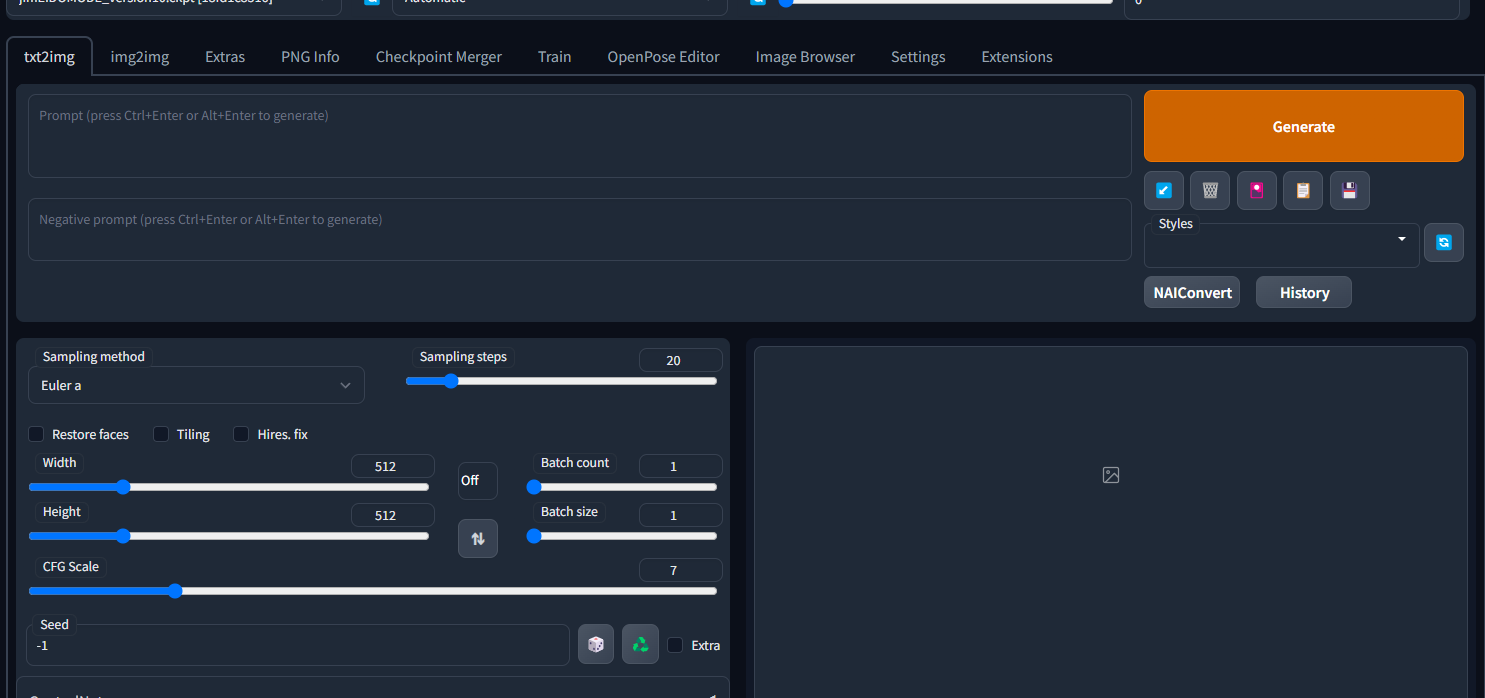Open the Image Browser tab
Screen dimensions: 1485x698
(x=805, y=57)
